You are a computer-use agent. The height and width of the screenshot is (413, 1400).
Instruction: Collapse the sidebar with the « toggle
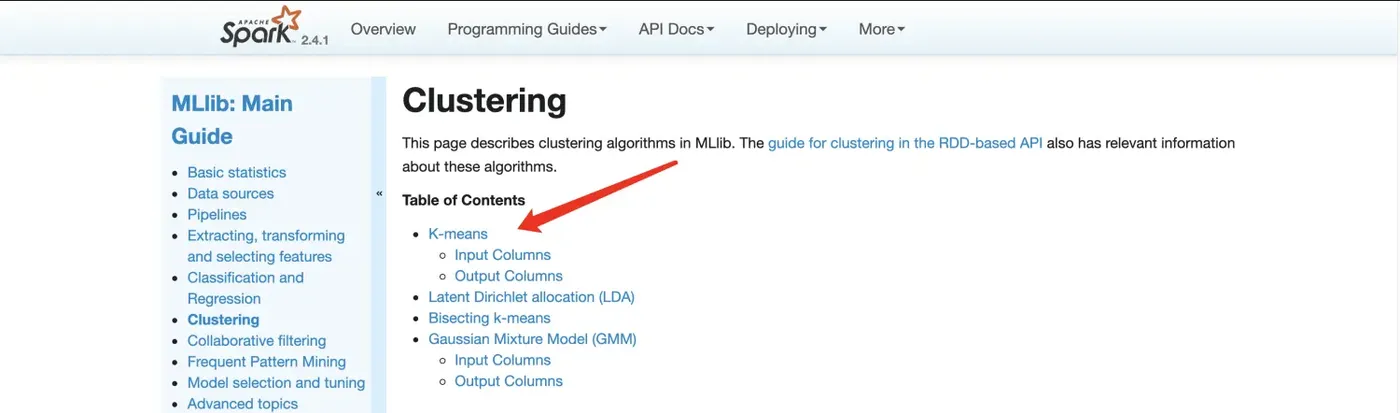click(x=379, y=193)
